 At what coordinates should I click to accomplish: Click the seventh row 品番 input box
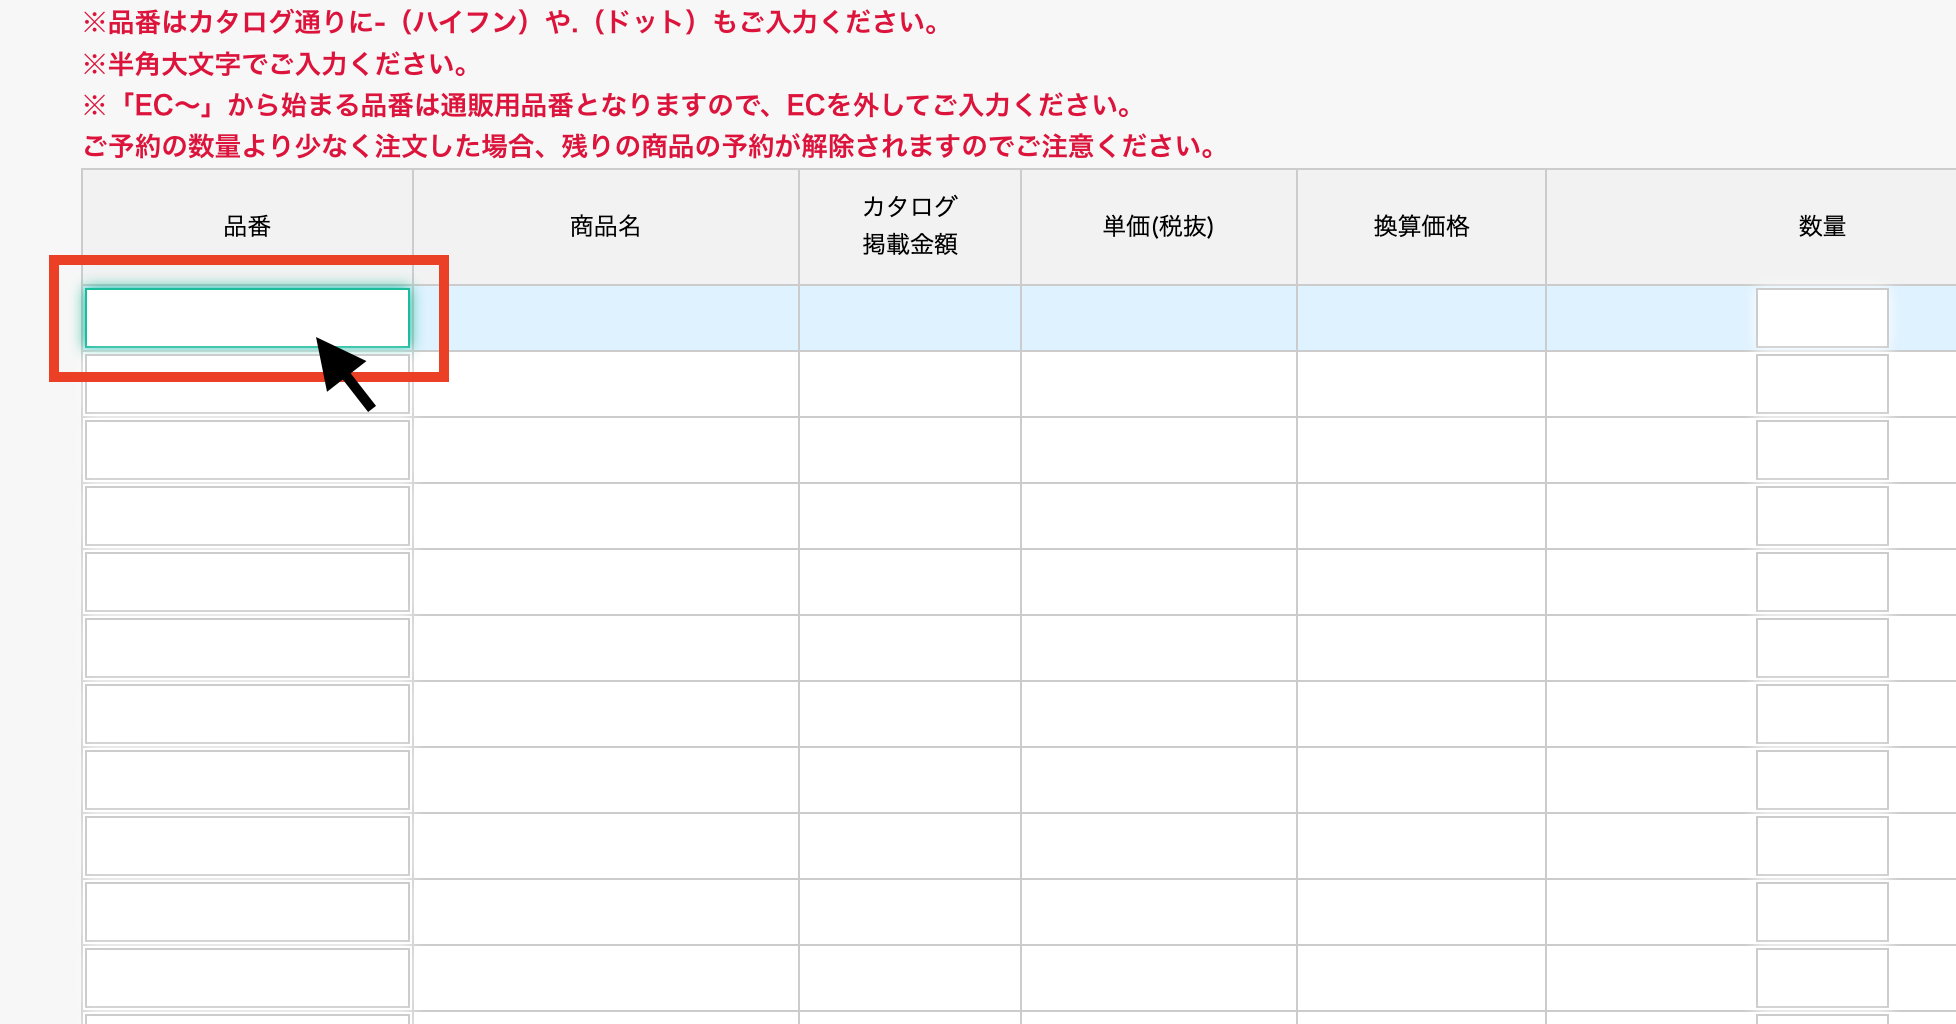246,714
